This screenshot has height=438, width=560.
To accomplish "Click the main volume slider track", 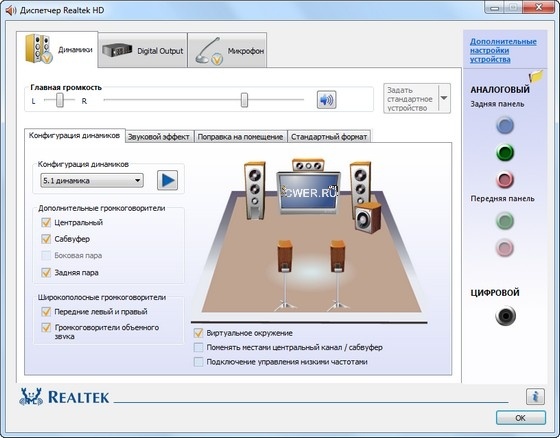I will [204, 100].
